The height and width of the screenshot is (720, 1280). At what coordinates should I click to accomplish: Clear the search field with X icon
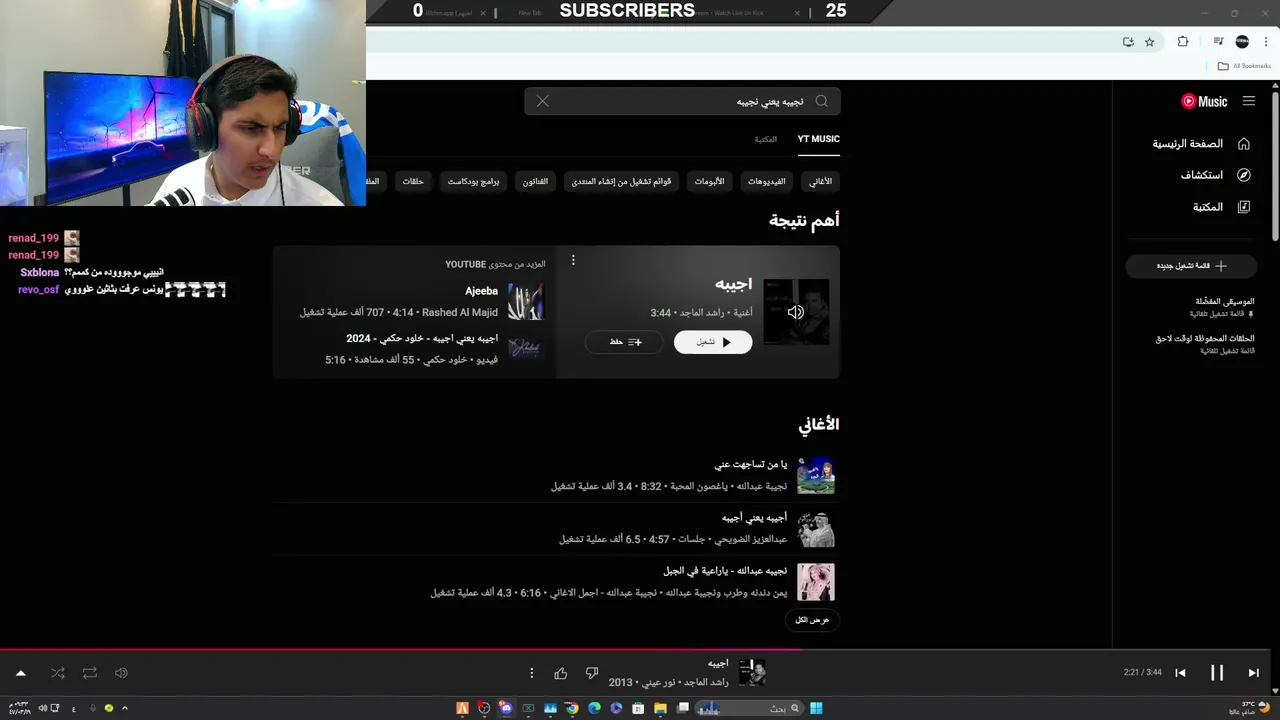point(542,101)
